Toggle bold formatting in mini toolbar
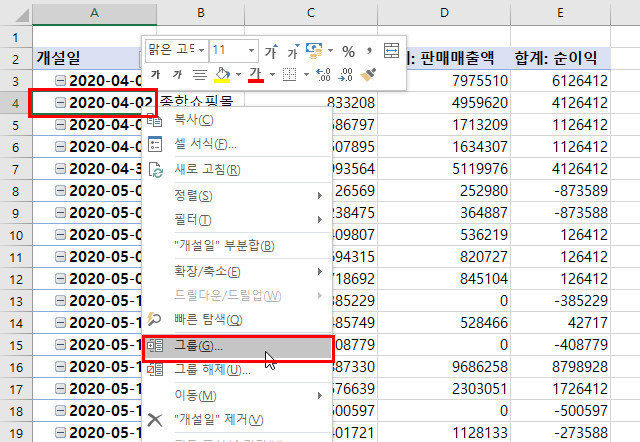Screen dimensions: 640x442 156,74
